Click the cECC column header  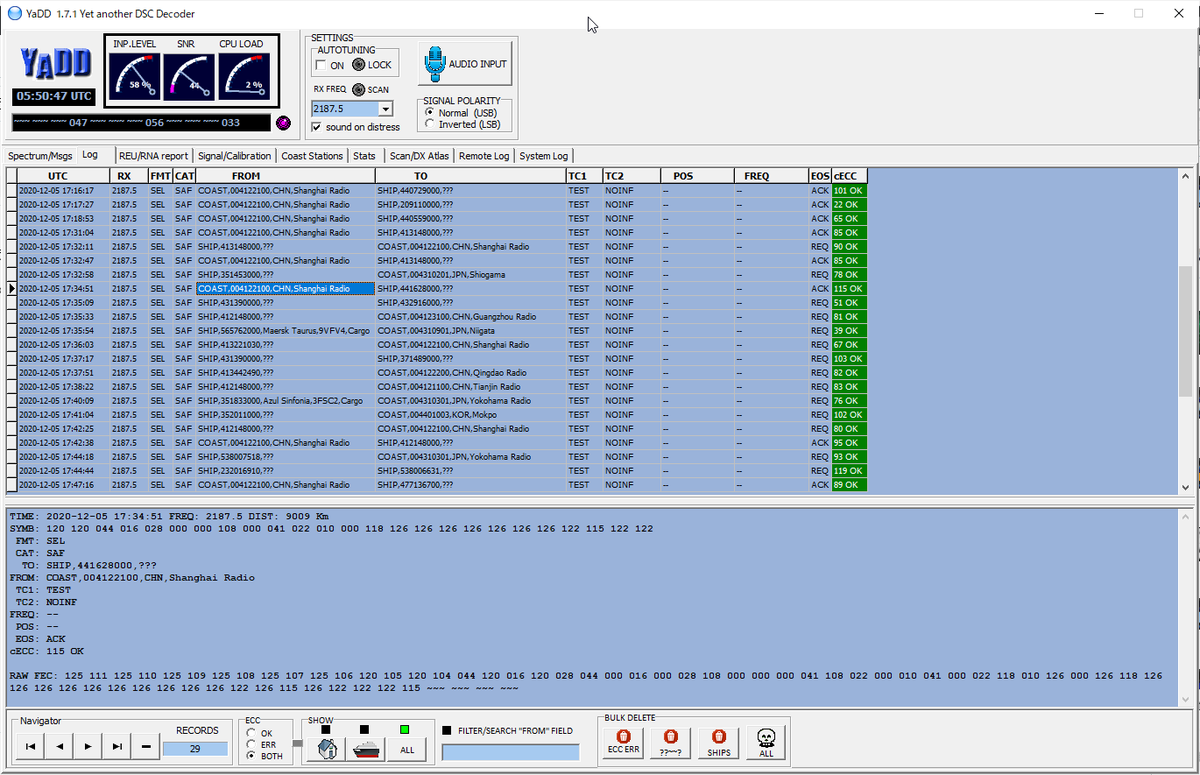click(848, 176)
